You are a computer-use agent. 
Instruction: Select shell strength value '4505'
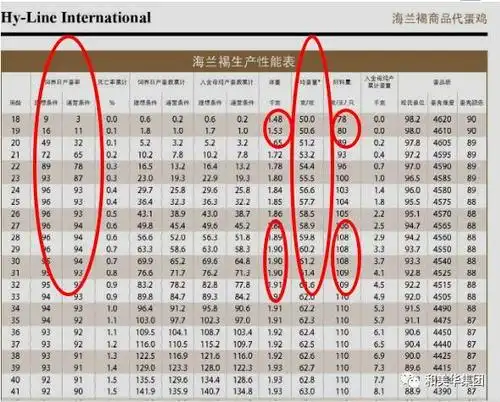442,297
